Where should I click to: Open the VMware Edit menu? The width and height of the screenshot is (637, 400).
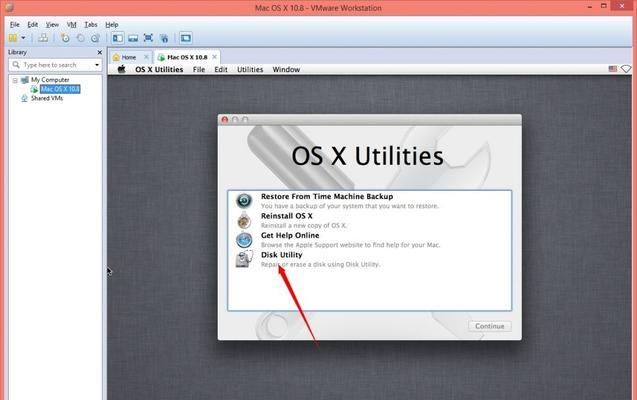(x=32, y=24)
